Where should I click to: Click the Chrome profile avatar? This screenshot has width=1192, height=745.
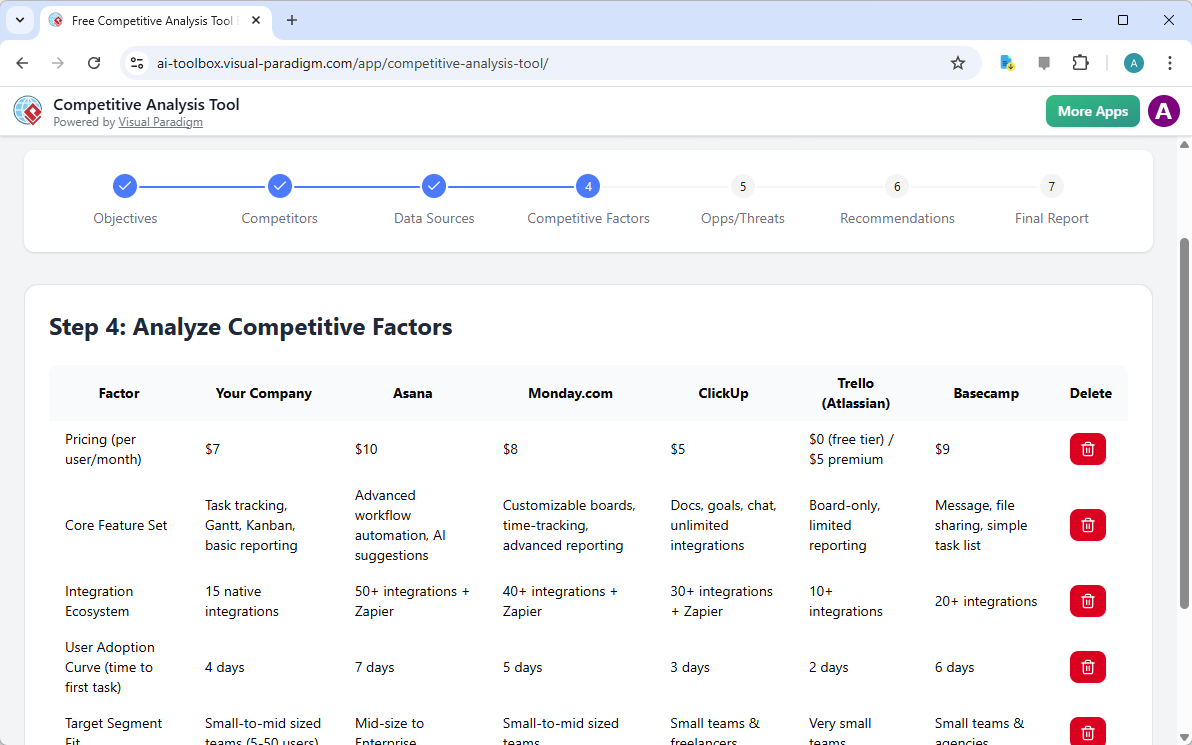pos(1133,62)
